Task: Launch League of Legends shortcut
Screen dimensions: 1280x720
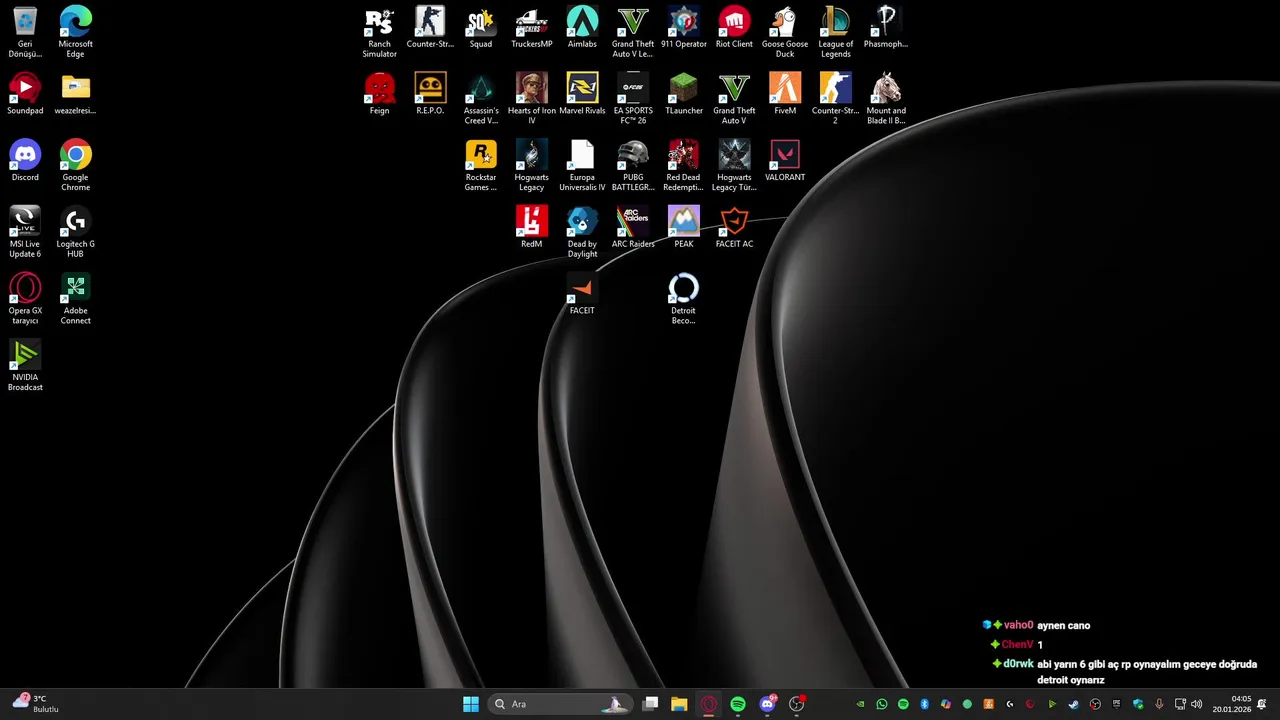Action: [835, 32]
